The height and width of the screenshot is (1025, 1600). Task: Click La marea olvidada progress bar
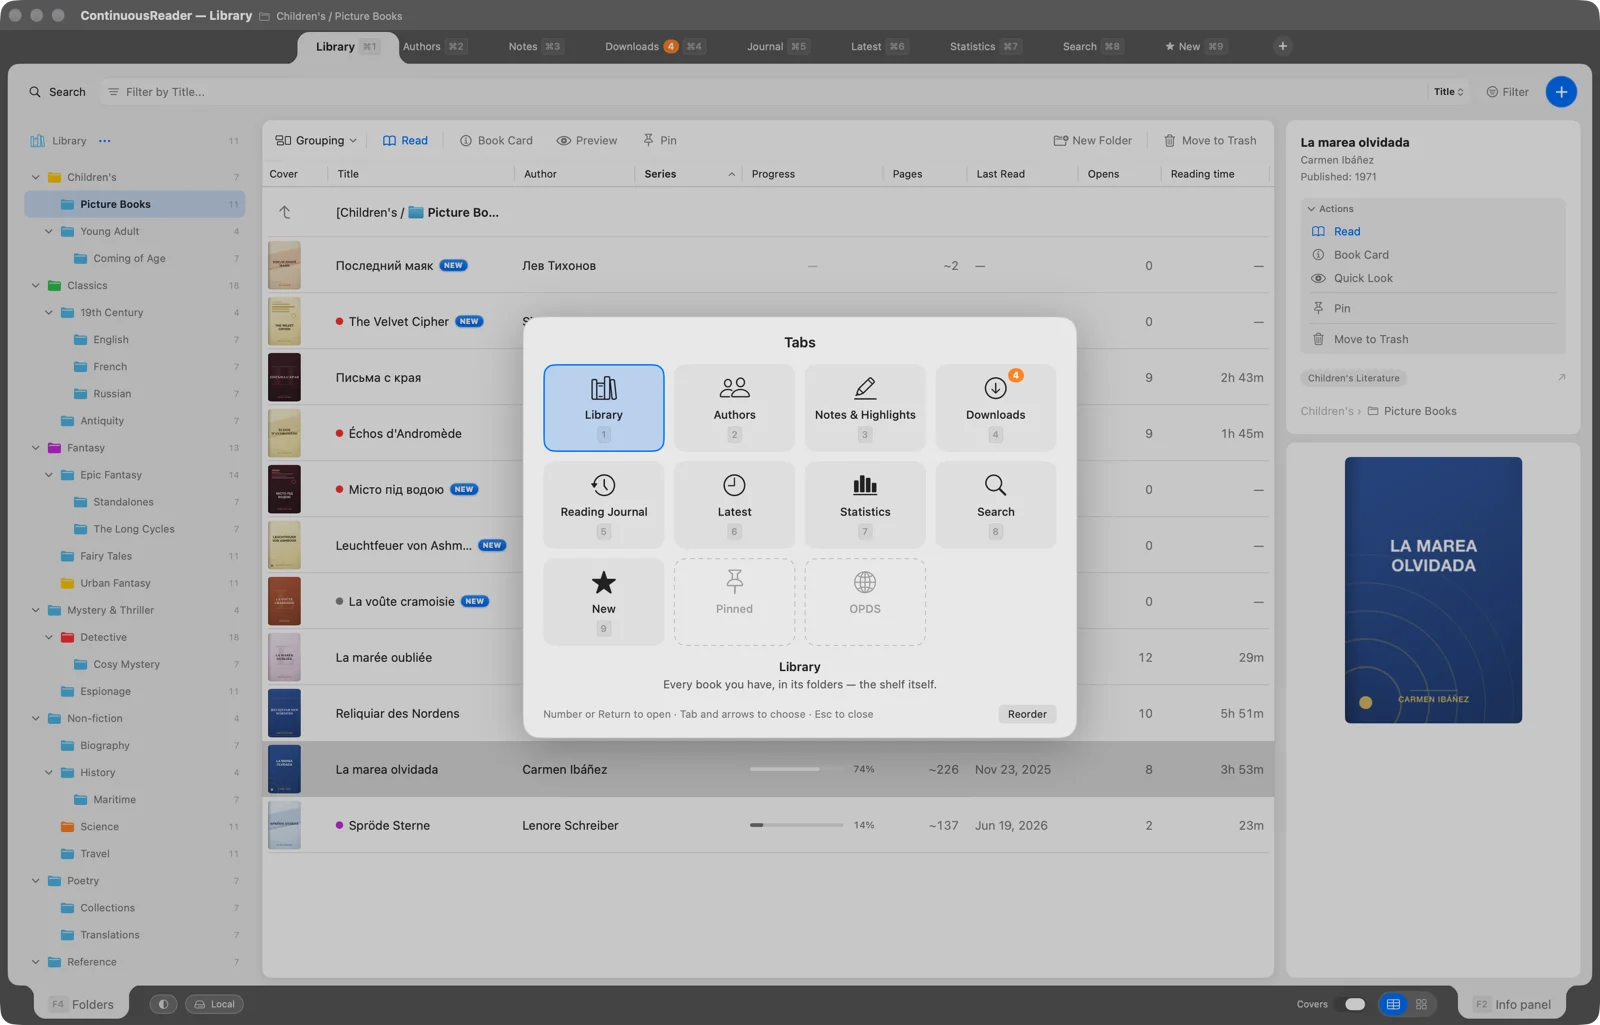pos(796,769)
